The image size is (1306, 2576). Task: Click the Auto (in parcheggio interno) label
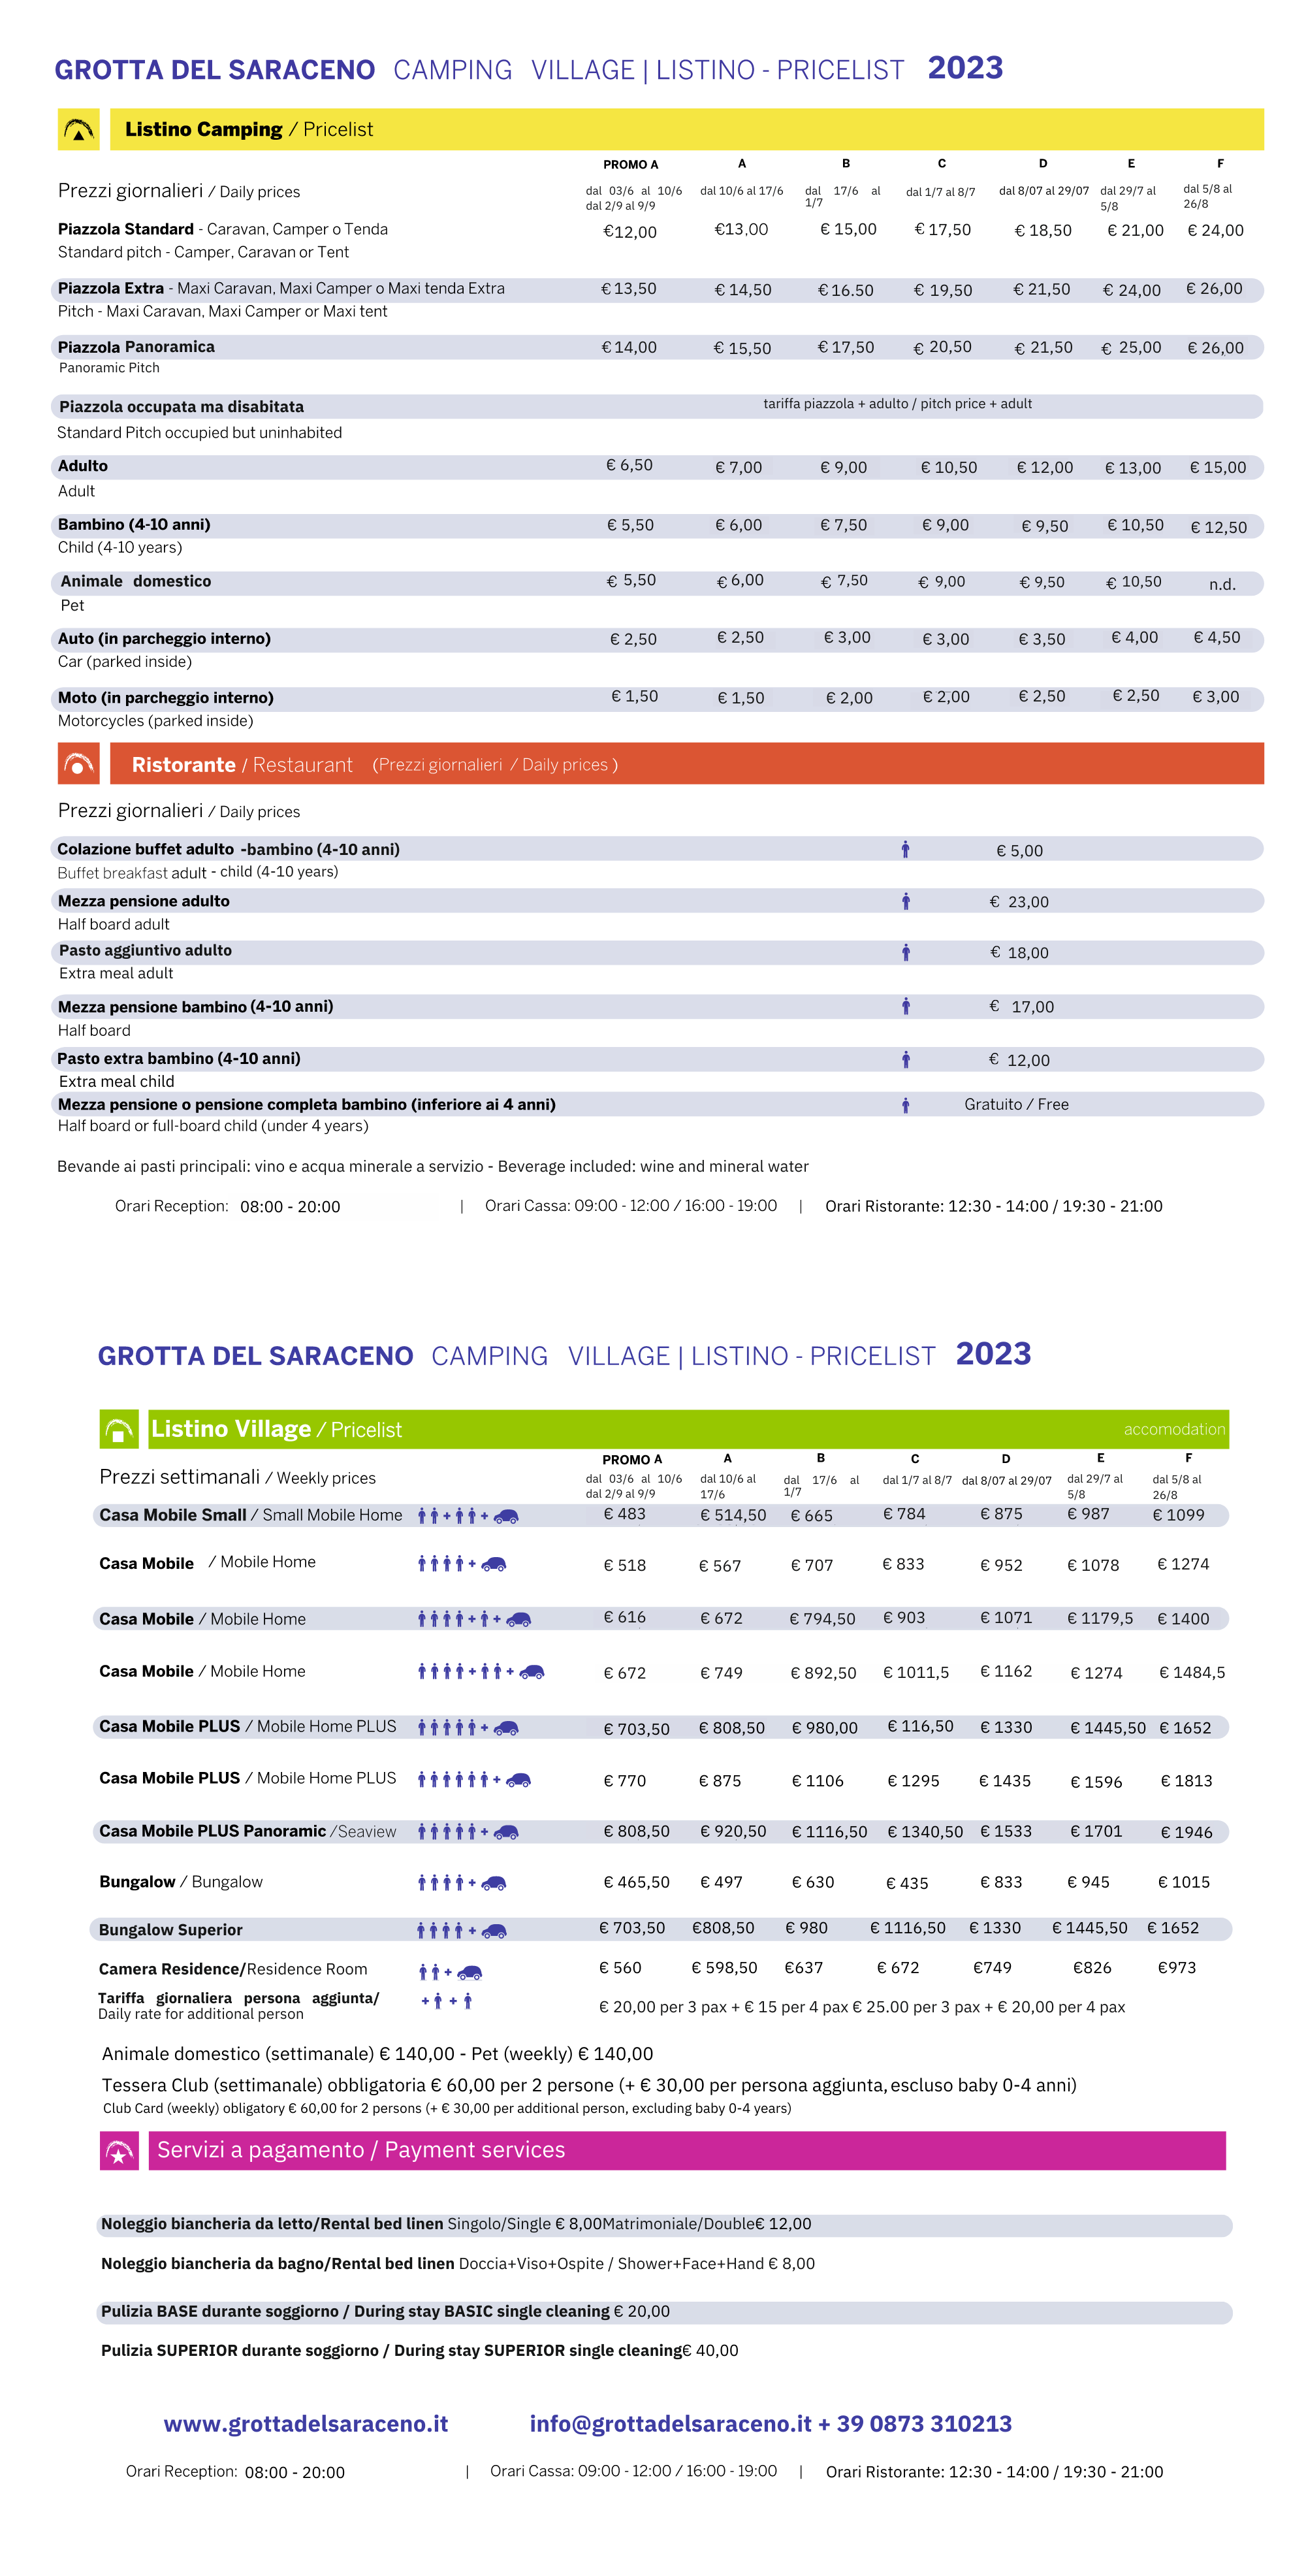click(x=164, y=638)
